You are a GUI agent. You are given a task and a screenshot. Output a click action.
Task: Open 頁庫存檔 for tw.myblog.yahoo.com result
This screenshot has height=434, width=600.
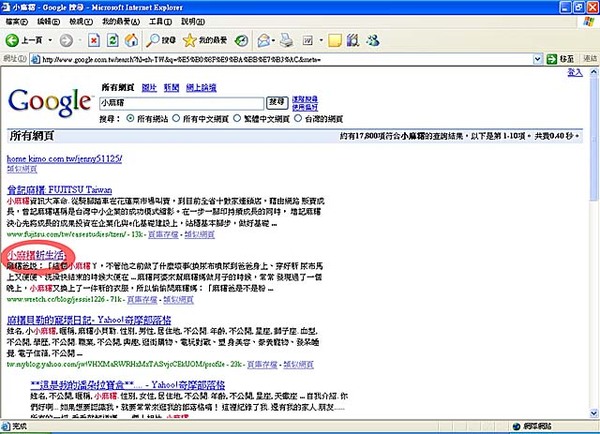coord(262,364)
